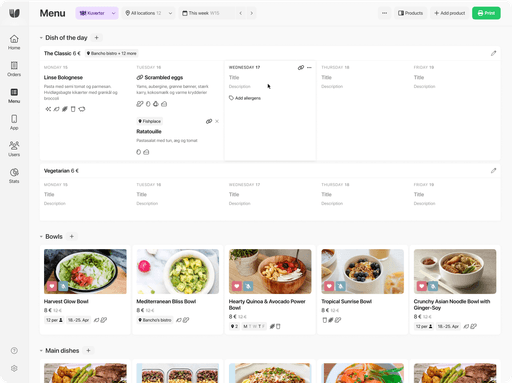Image resolution: width=512 pixels, height=383 pixels.
Task: Open more options on Wednesday 17 cell
Action: pyautogui.click(x=309, y=67)
